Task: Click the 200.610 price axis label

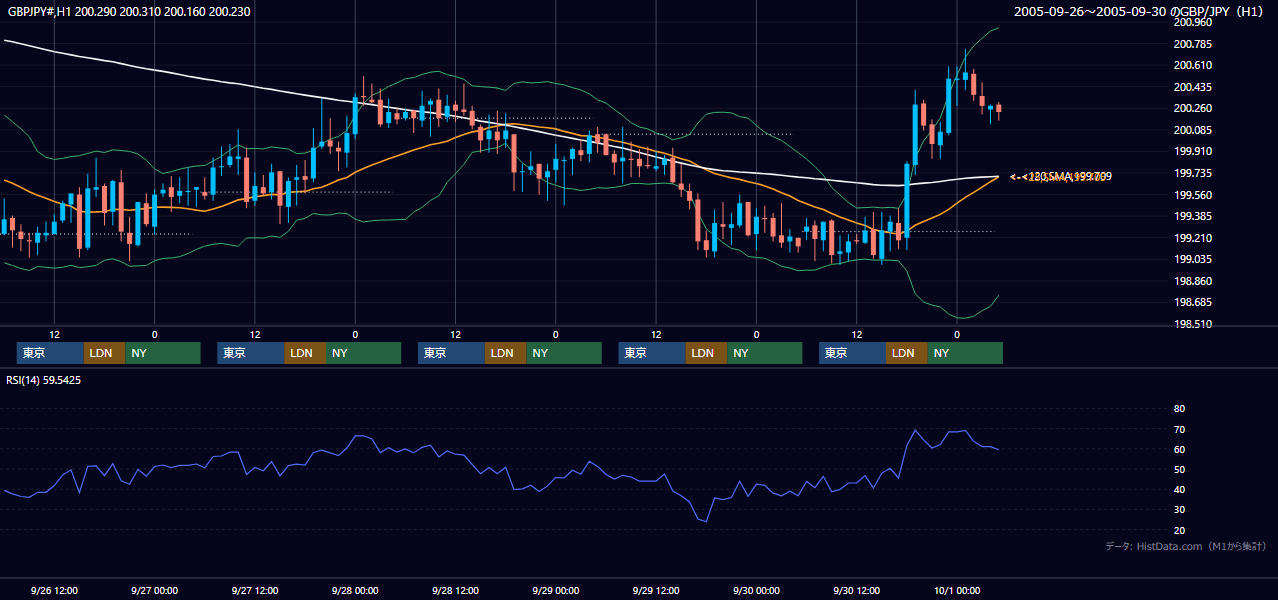Action: point(1194,65)
